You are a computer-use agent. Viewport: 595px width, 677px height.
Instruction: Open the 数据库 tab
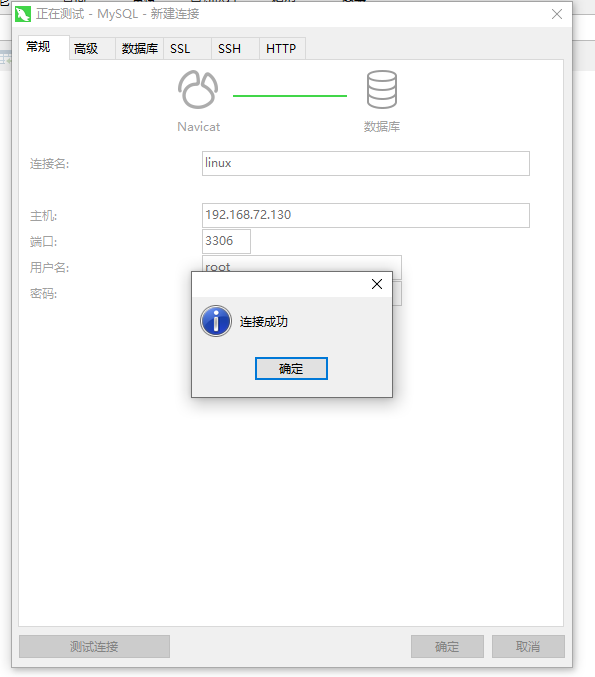pyautogui.click(x=139, y=48)
